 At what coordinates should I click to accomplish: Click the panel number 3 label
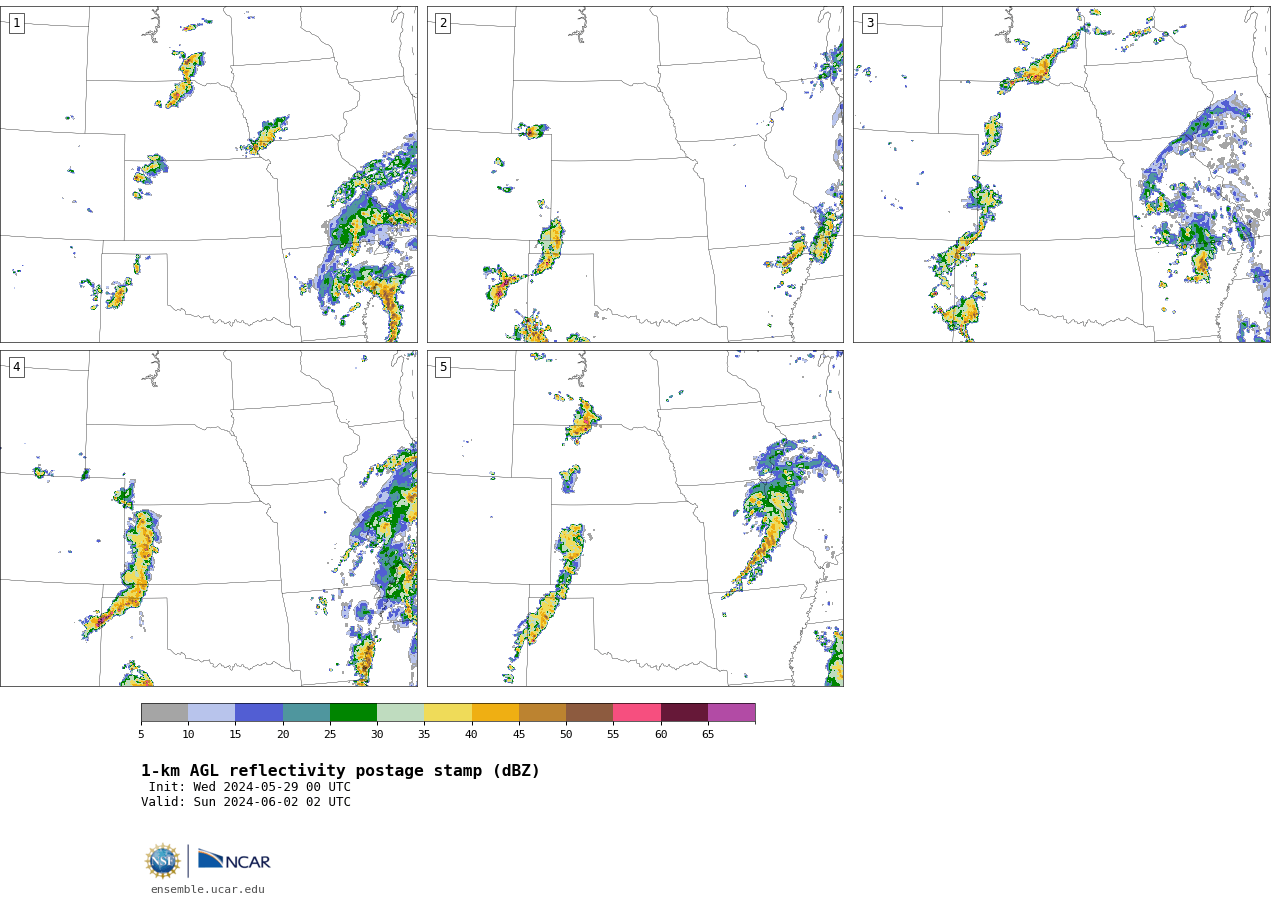click(x=869, y=23)
